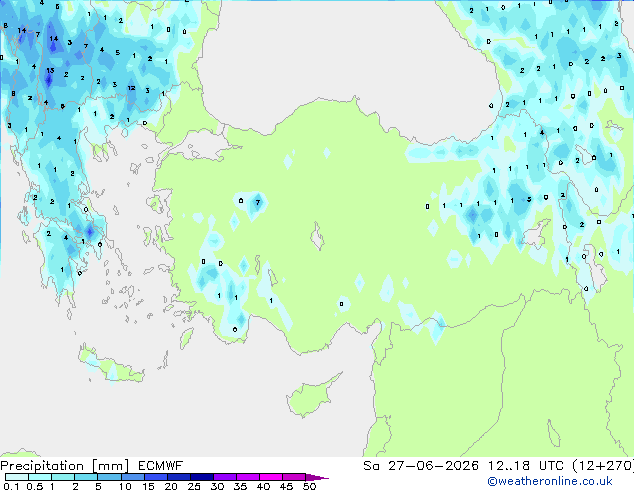Click the 0.1–0.5 mm legend color box
The image size is (634, 490).
coord(17,477)
